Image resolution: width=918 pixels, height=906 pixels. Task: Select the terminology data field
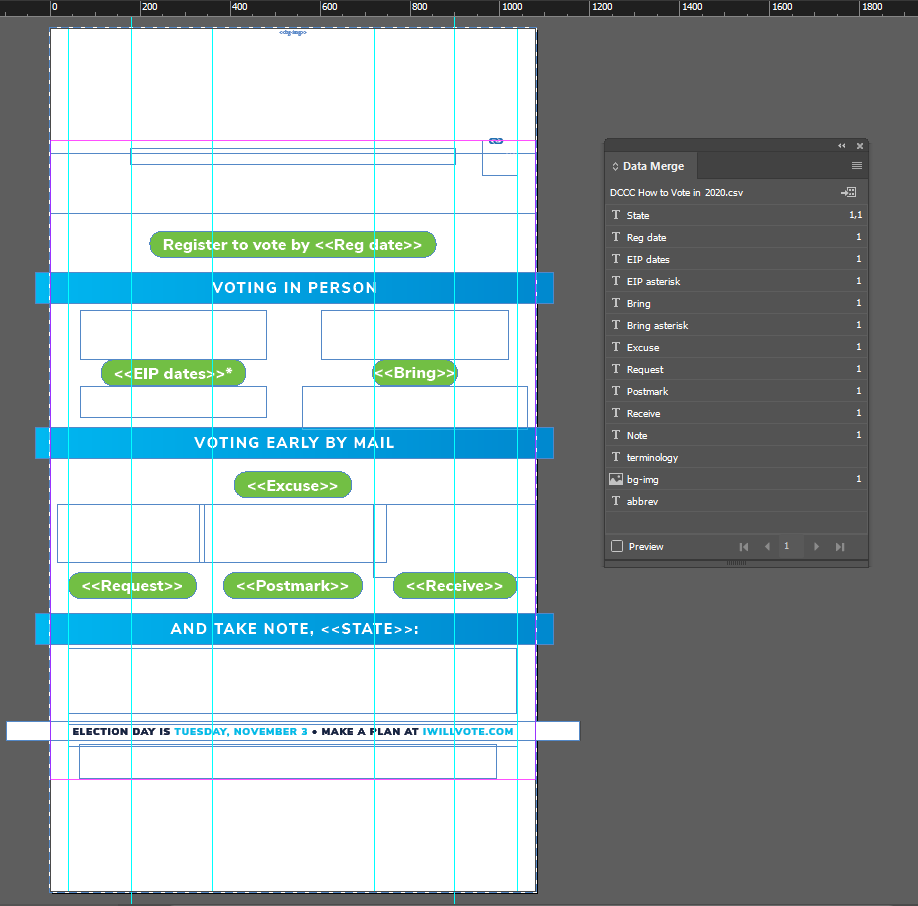736,457
